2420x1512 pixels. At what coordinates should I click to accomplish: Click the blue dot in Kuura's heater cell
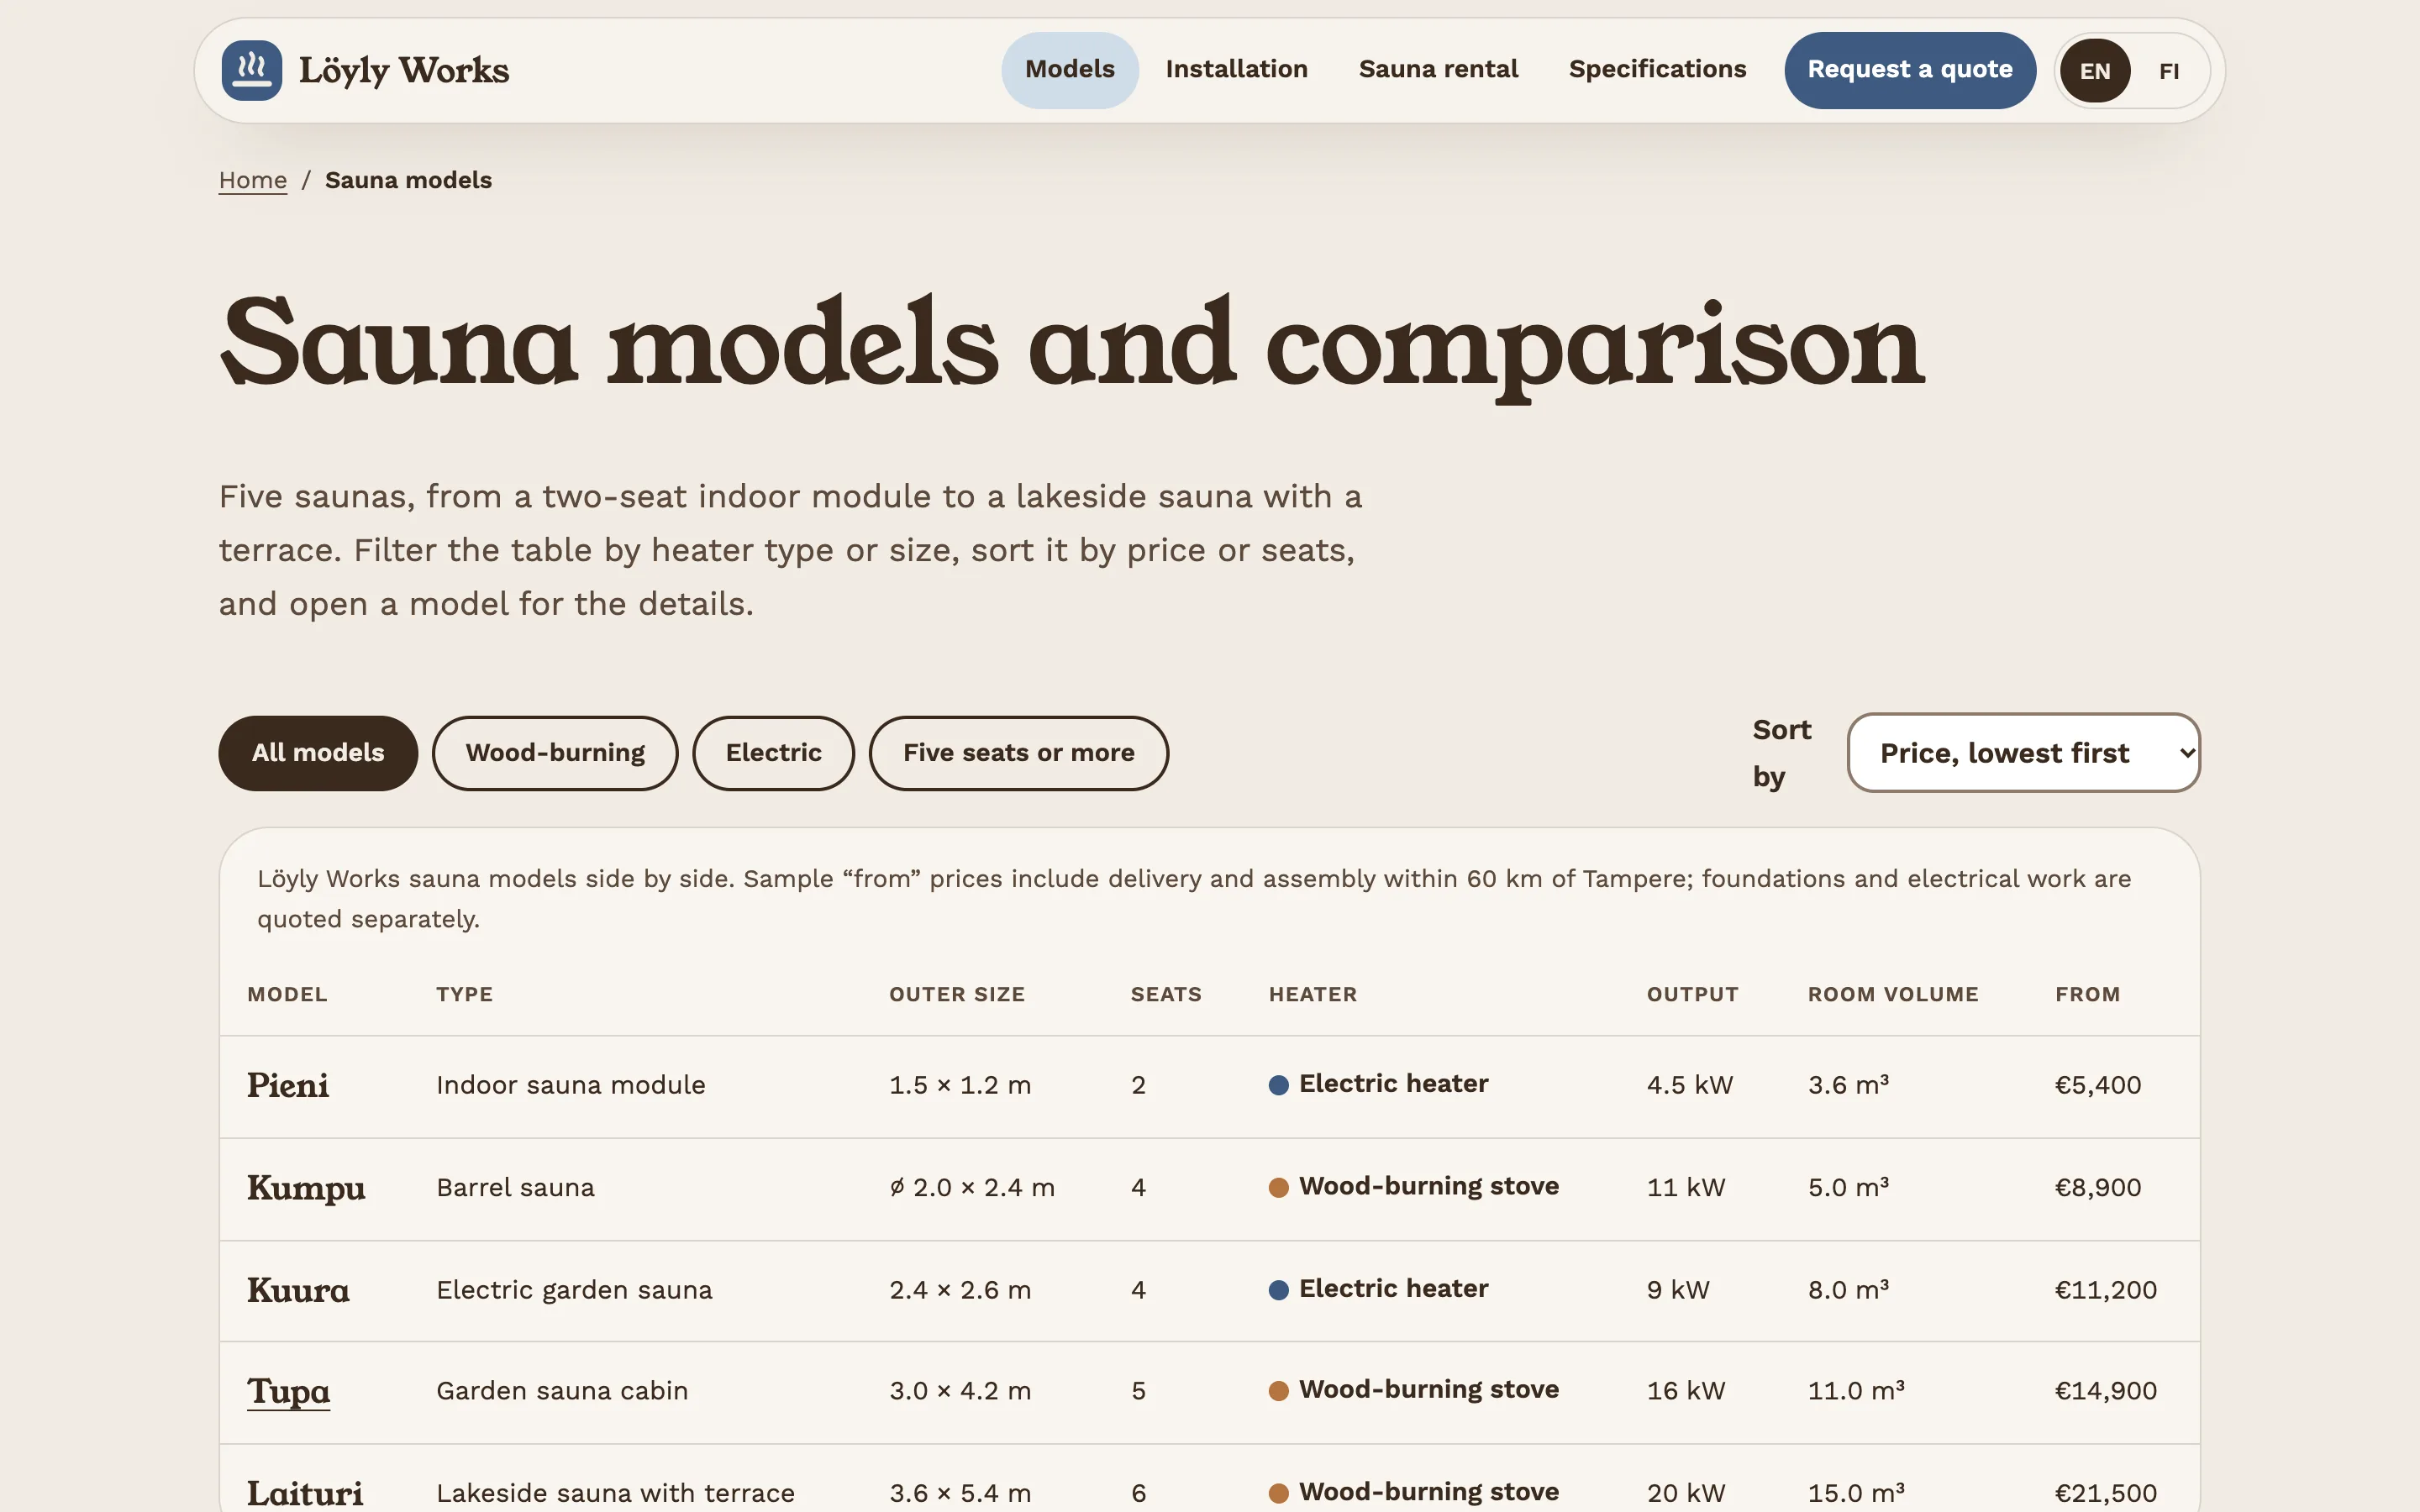pos(1278,1290)
